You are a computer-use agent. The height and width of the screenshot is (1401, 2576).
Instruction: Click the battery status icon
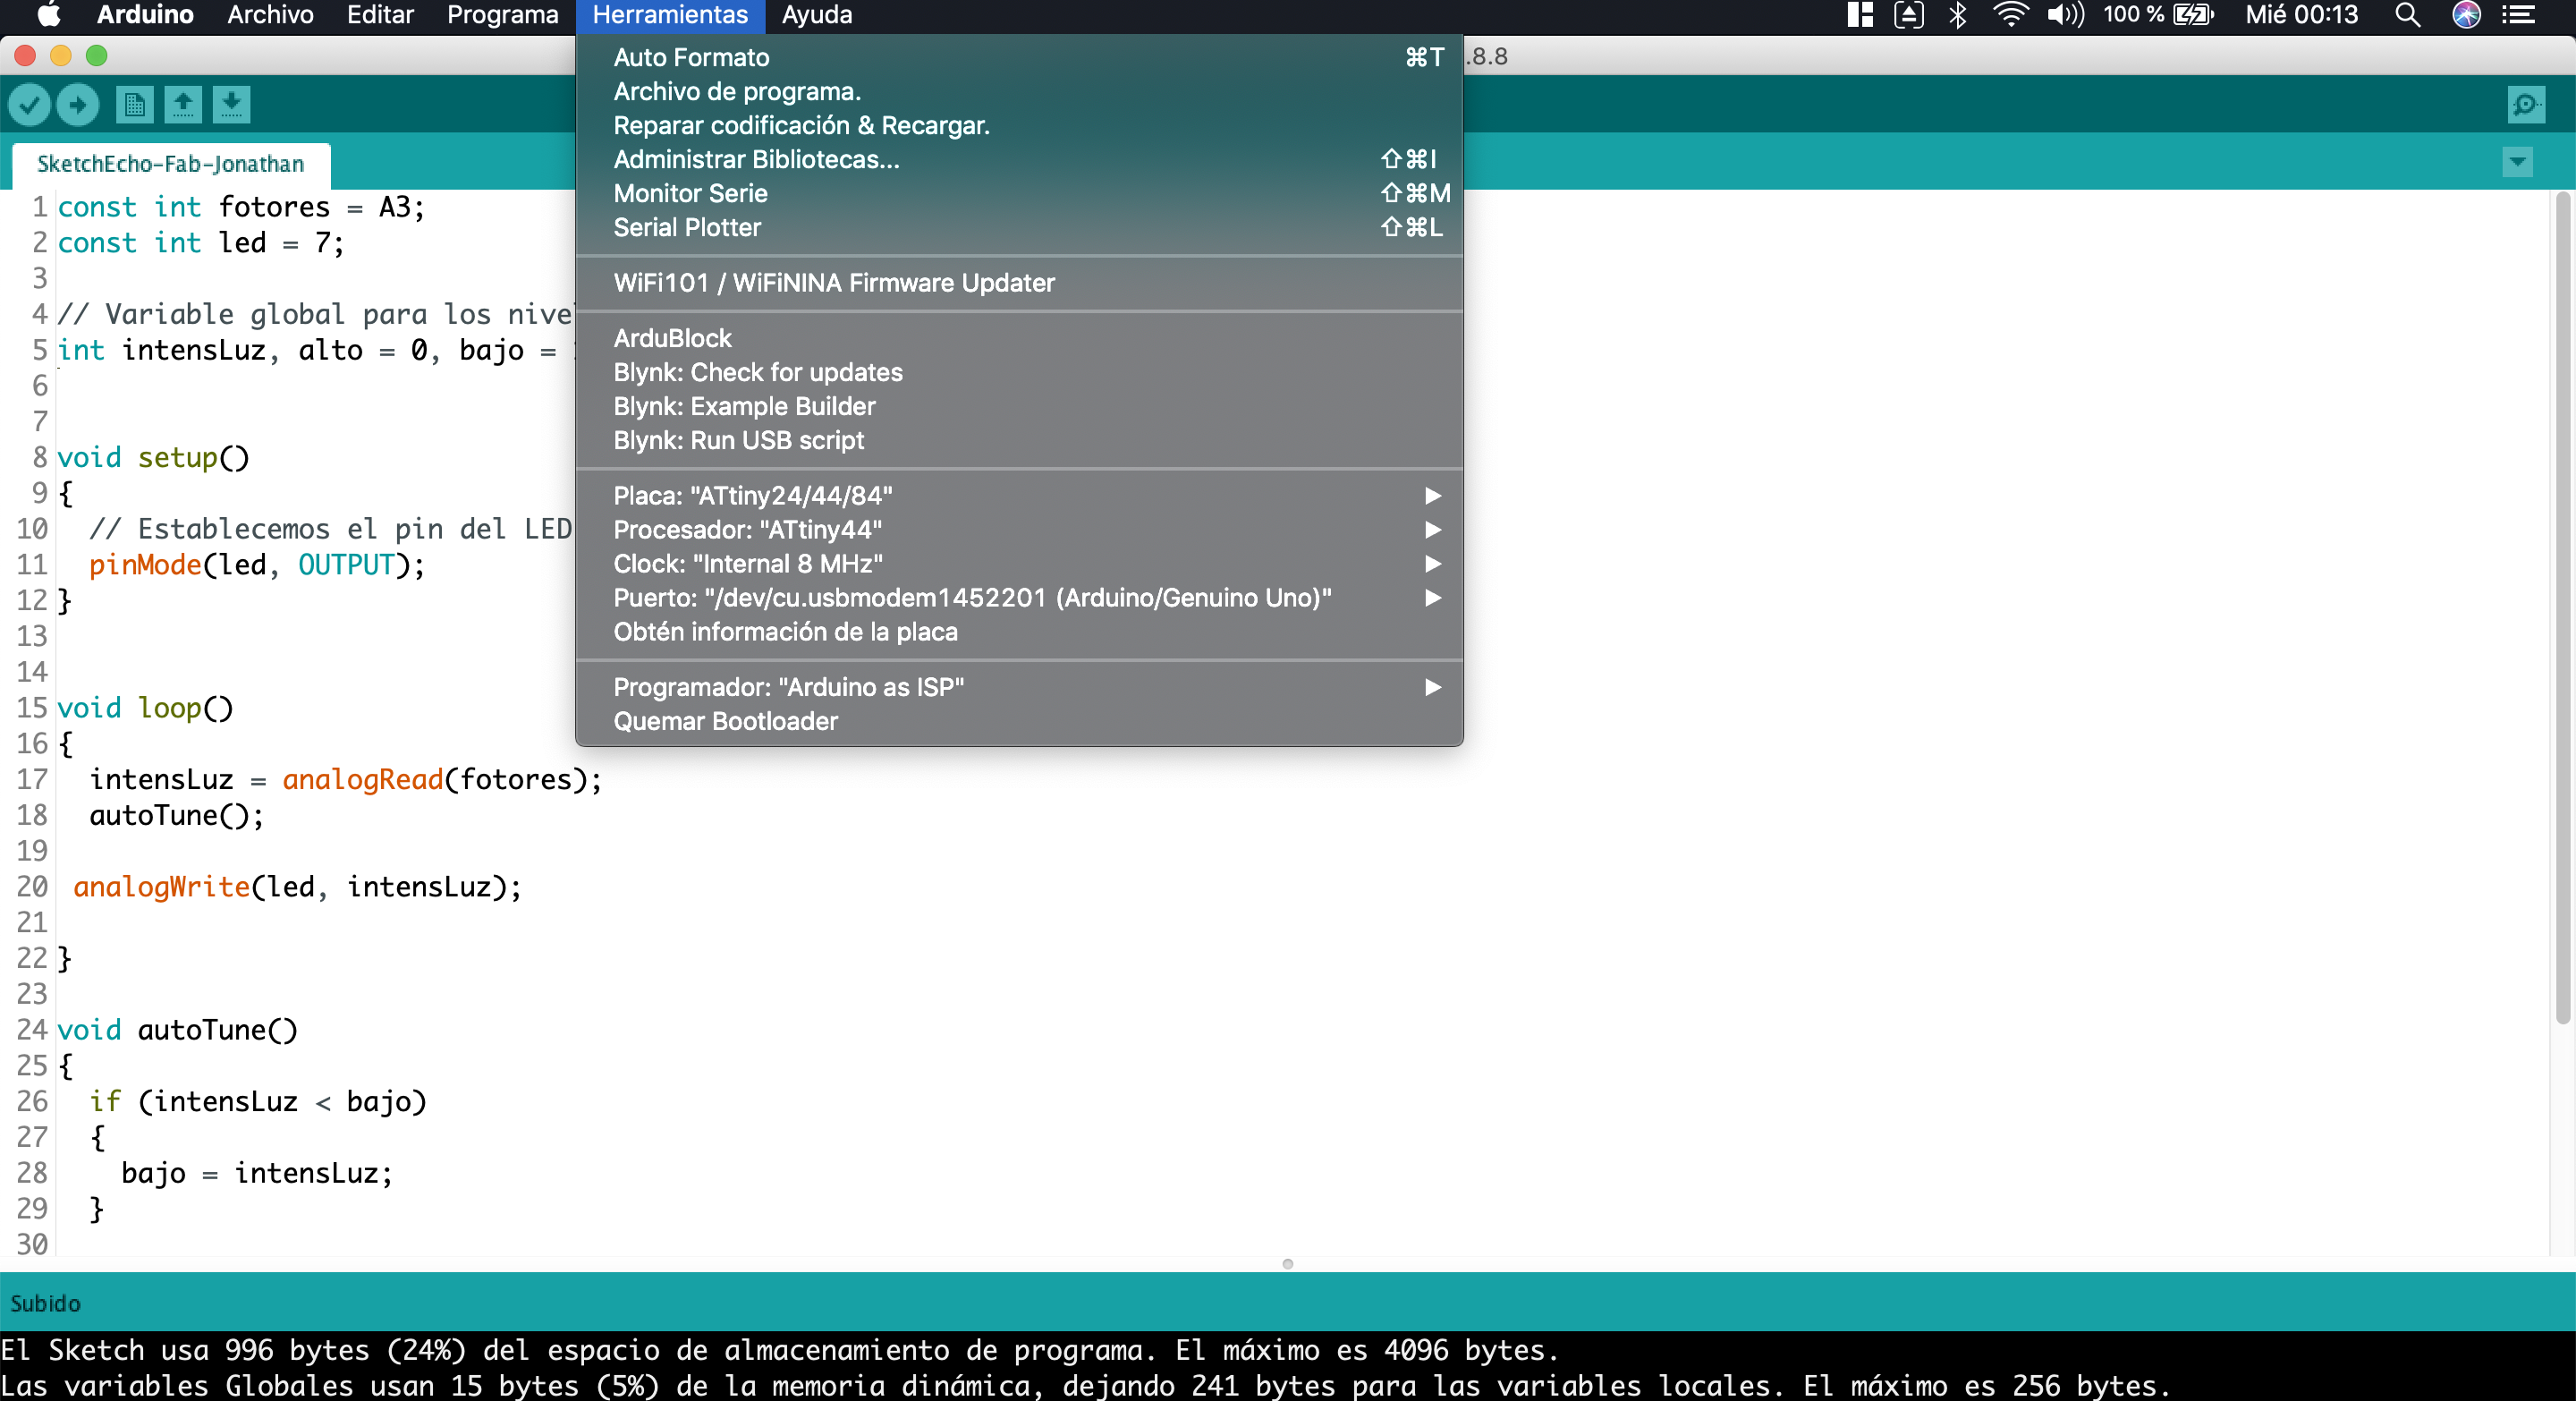pos(2194,15)
